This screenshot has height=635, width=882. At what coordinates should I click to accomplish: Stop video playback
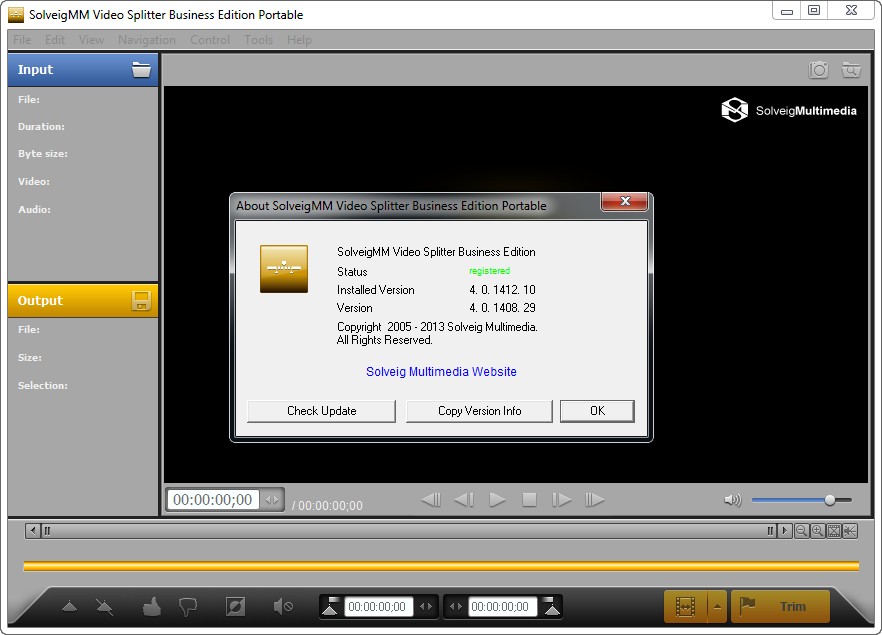529,499
